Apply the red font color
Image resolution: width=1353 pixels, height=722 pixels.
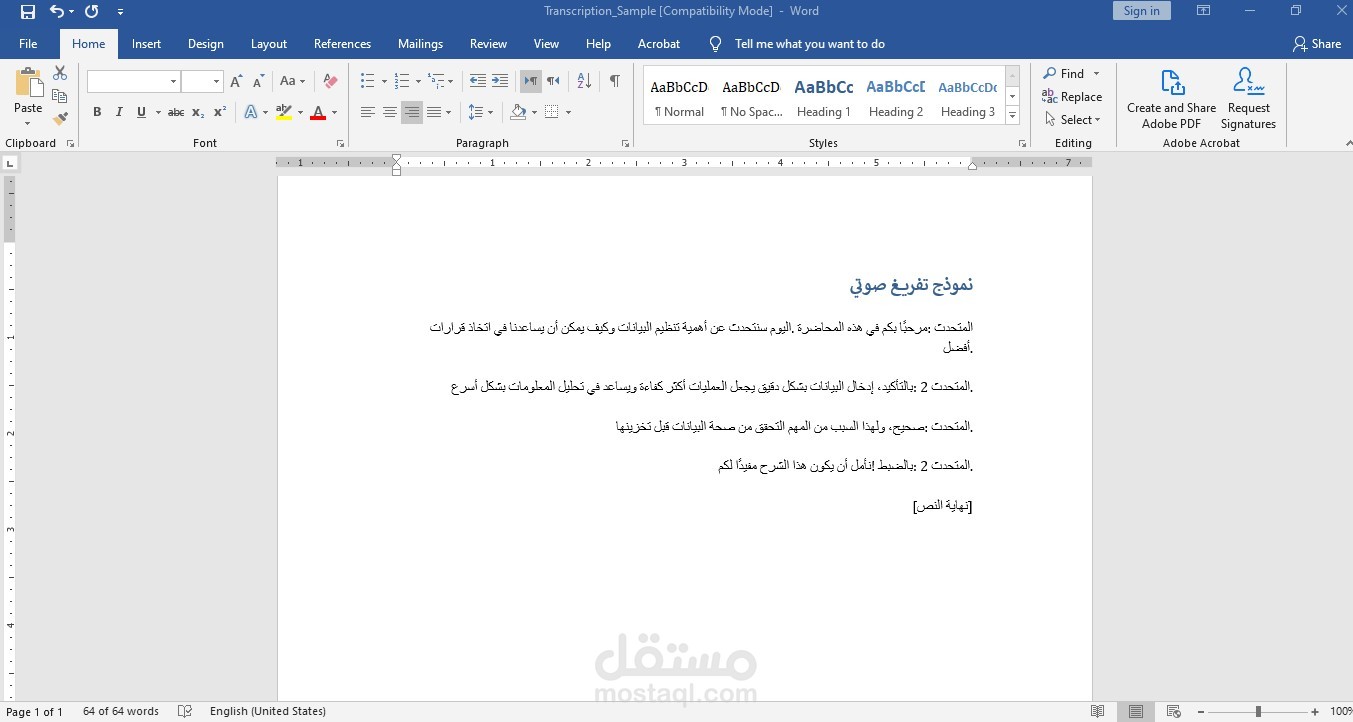pos(318,112)
